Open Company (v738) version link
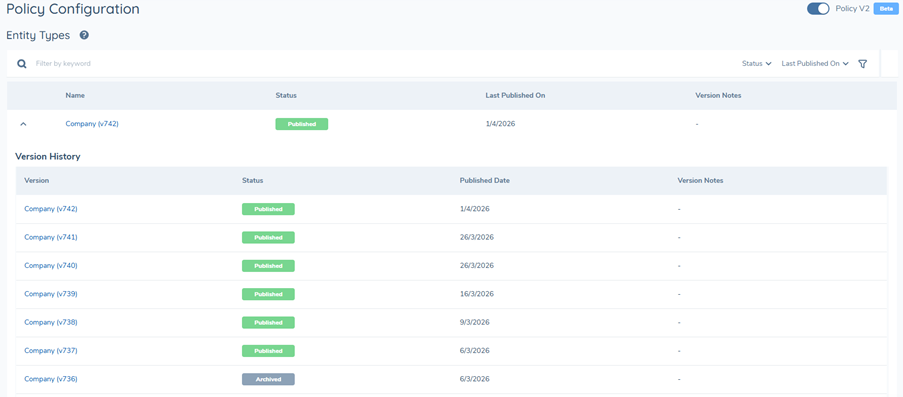The height and width of the screenshot is (397, 903). 51,322
